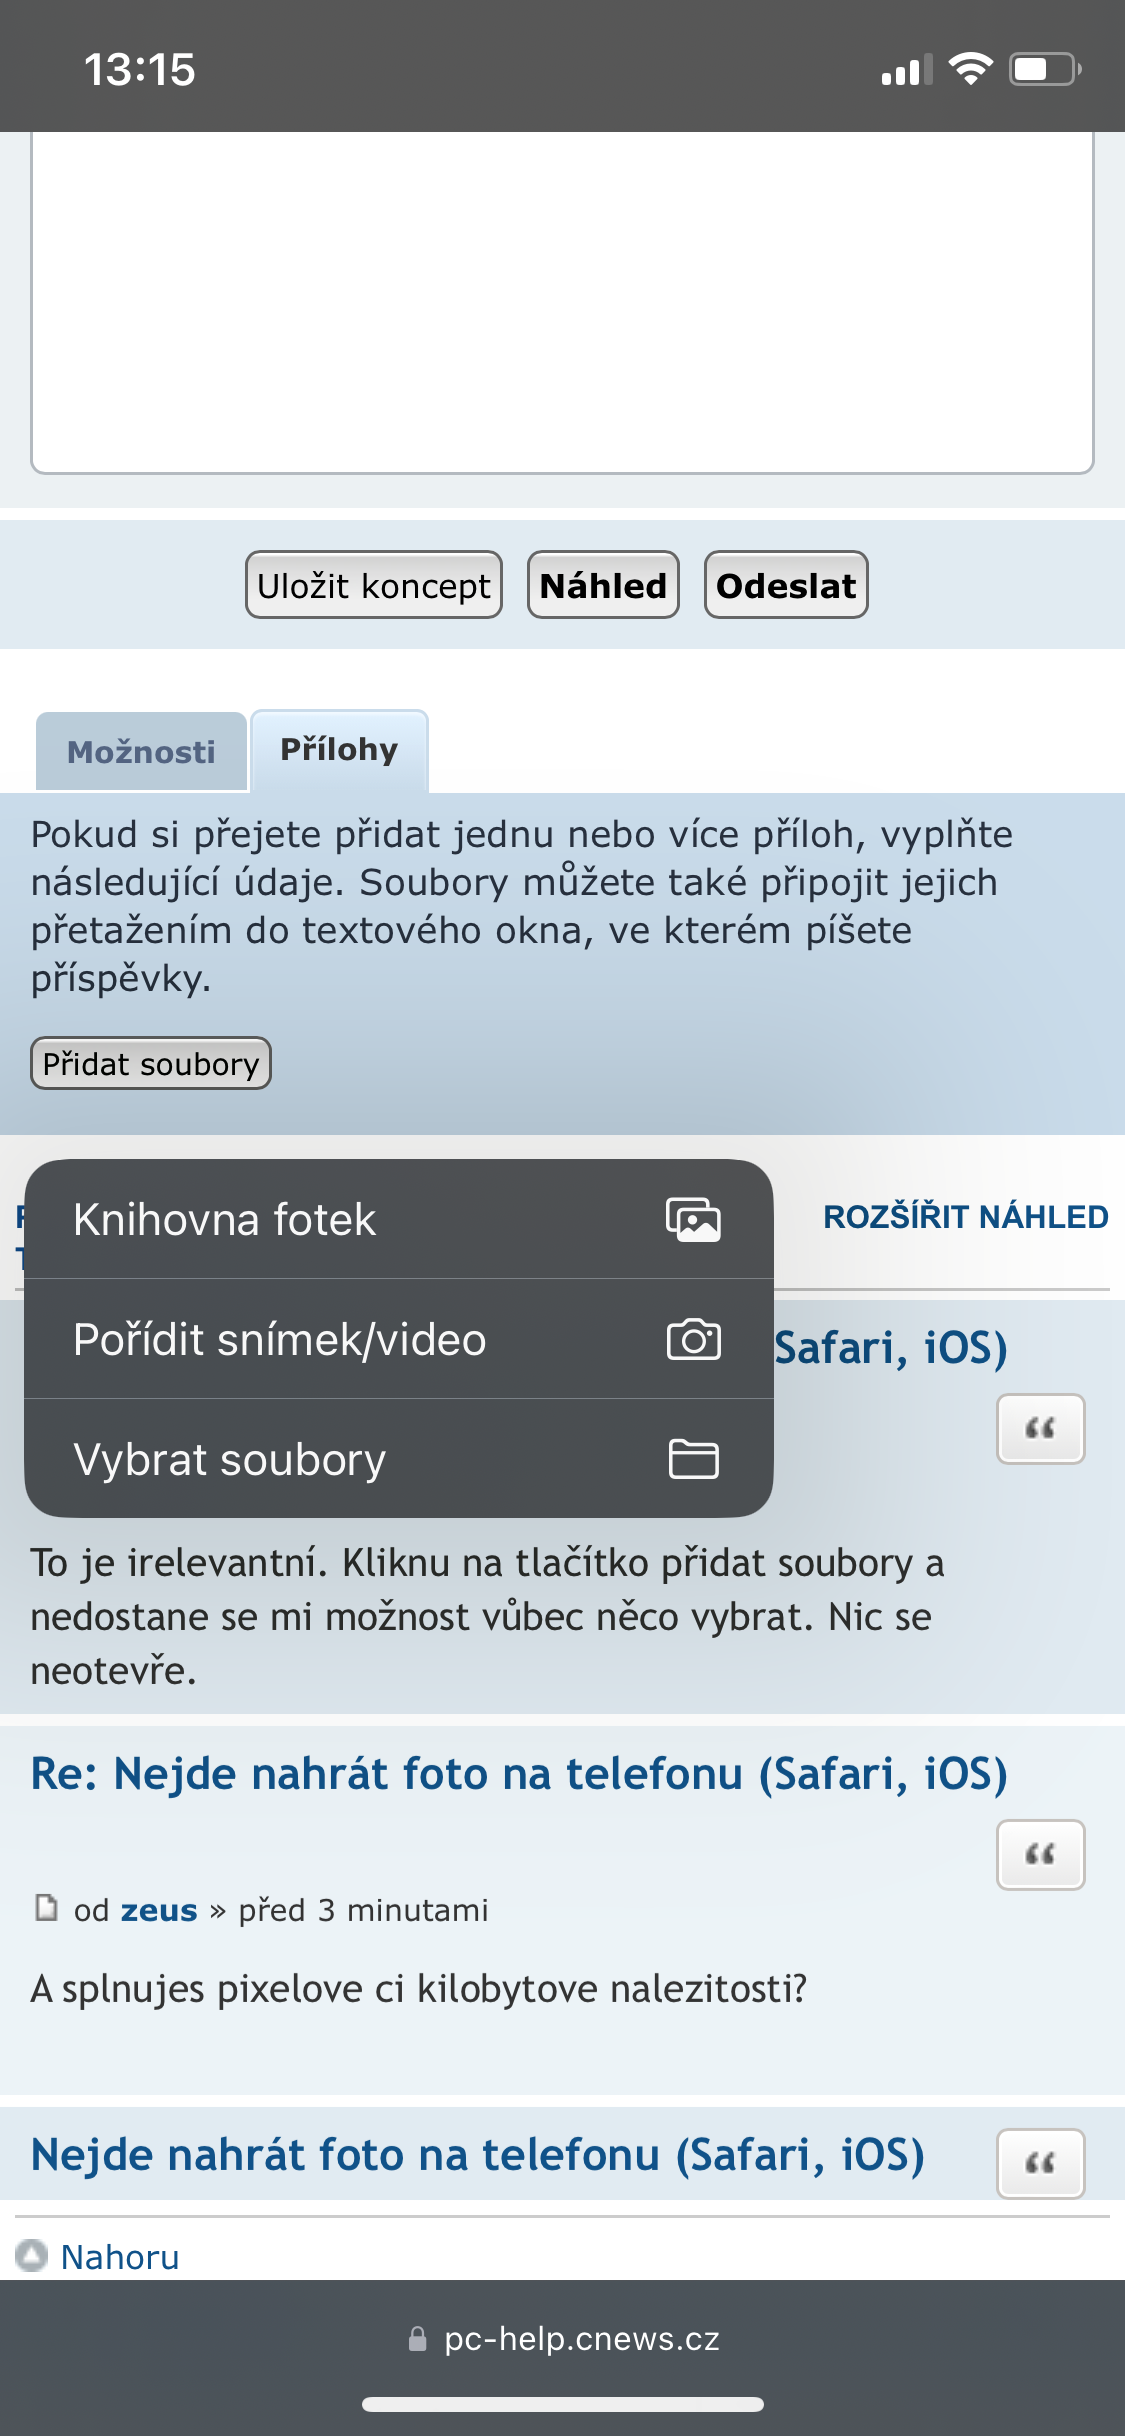
Task: Click quote button beside first Safari, iOS post
Action: (1040, 1429)
